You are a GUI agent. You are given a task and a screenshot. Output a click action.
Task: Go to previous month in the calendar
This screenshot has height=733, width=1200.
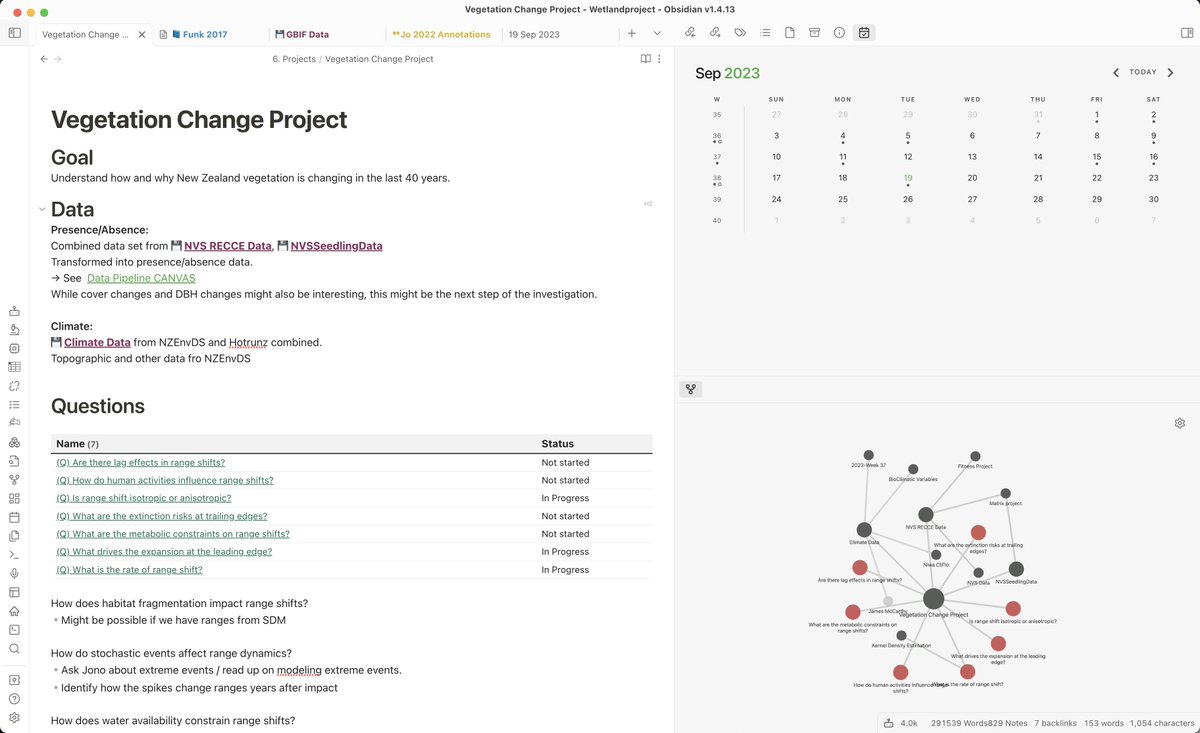coord(1116,72)
